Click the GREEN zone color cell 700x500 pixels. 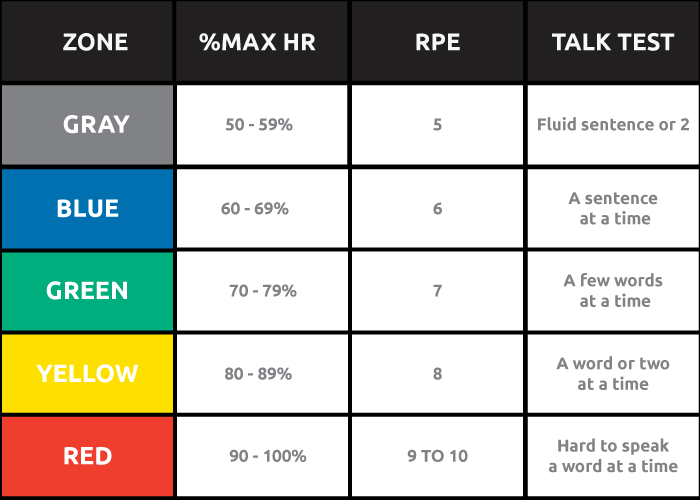87,291
